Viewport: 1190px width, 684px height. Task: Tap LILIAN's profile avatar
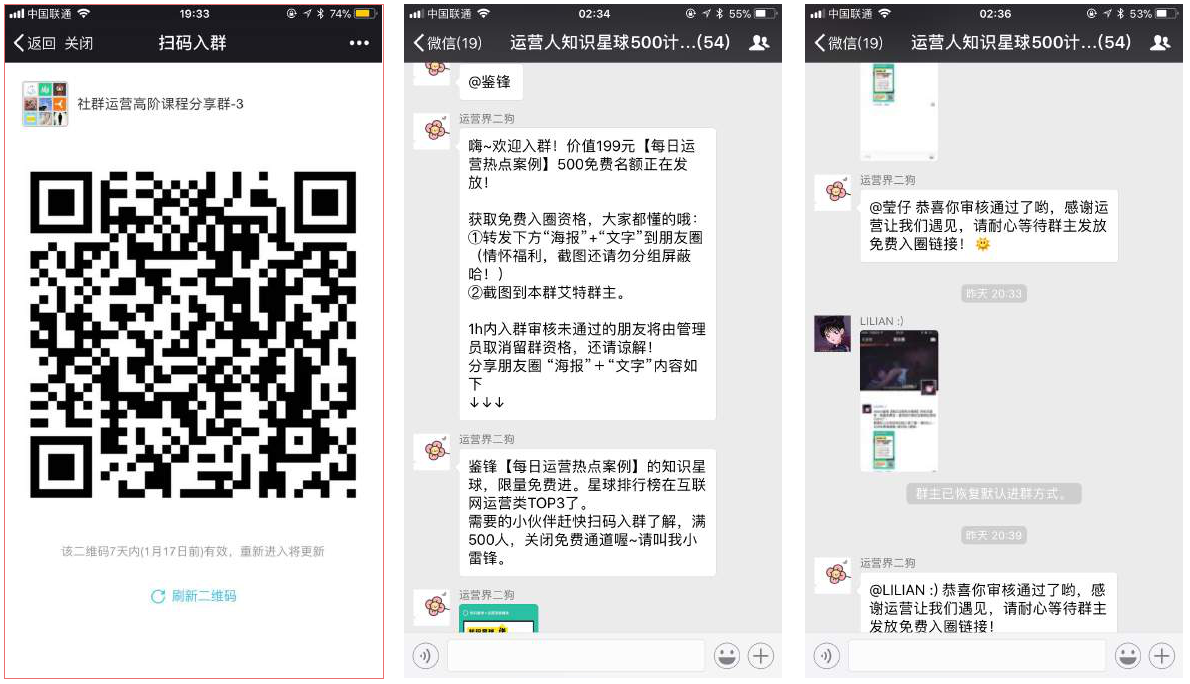click(832, 334)
